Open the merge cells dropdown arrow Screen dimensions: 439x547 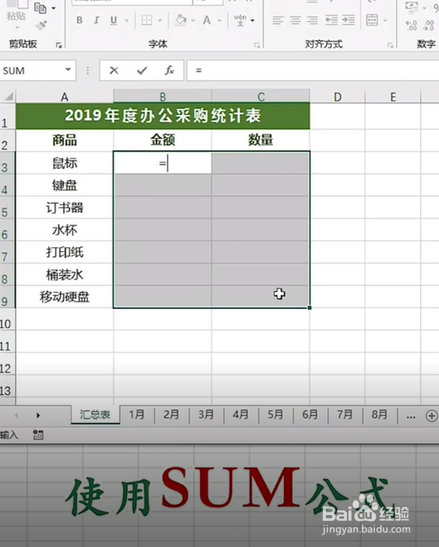(385, 21)
